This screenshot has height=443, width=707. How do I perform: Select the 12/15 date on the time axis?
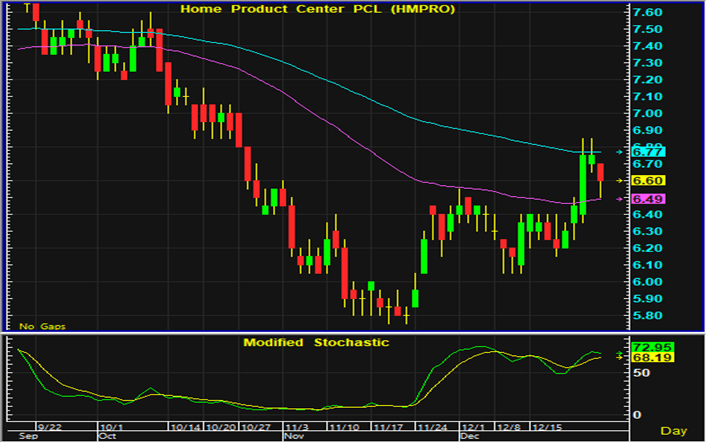tap(545, 427)
